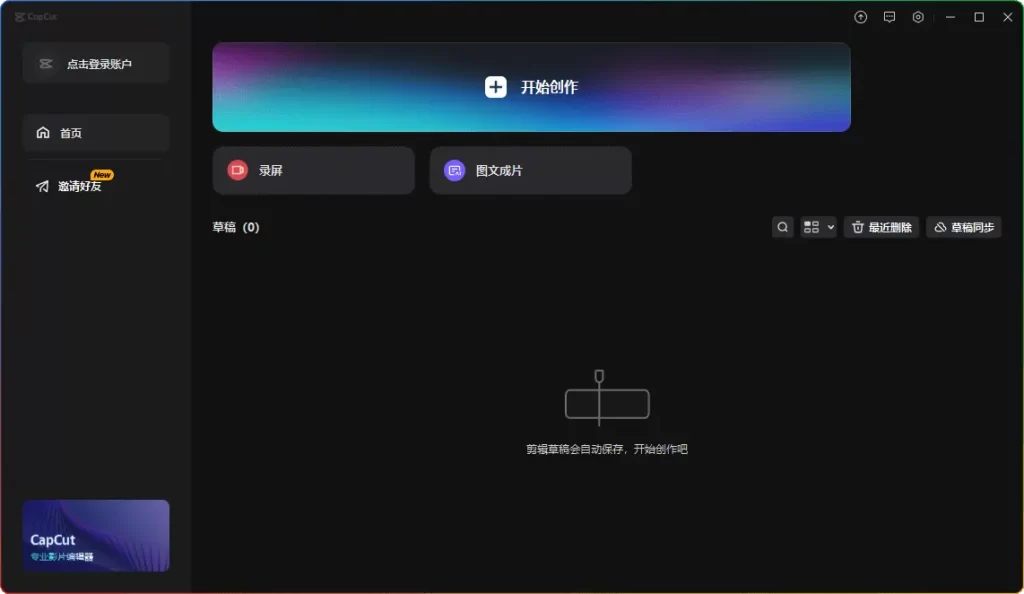Click the update arrow icon in title bar
Viewport: 1024px width, 594px height.
(860, 17)
